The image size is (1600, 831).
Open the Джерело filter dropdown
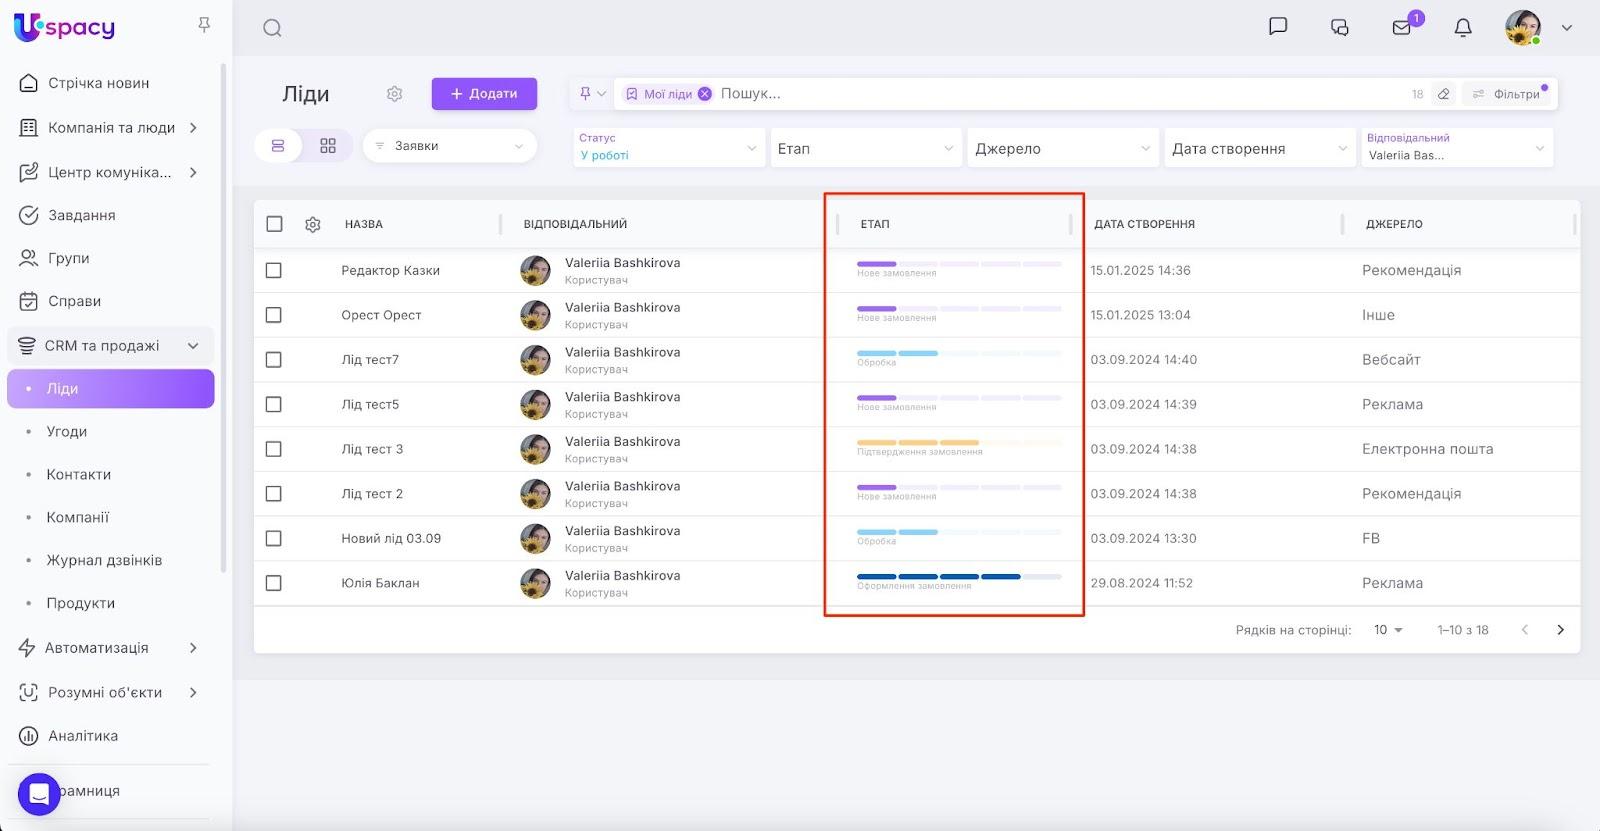point(1061,149)
